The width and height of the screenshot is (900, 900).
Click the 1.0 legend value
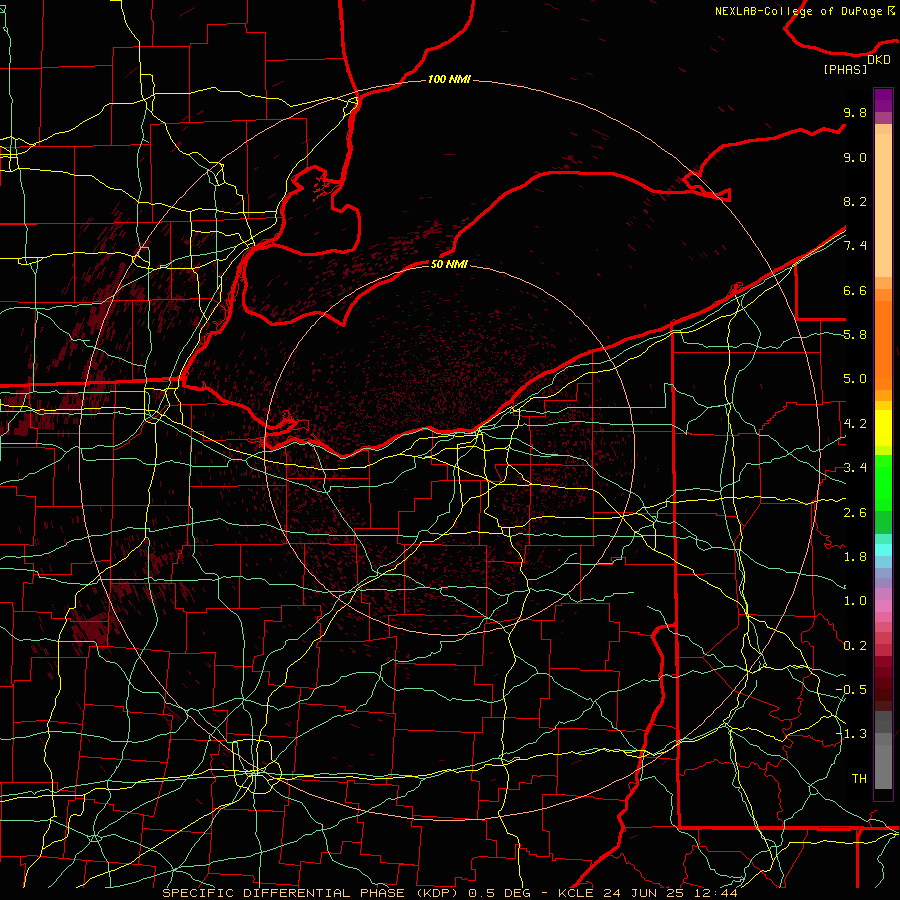(855, 601)
